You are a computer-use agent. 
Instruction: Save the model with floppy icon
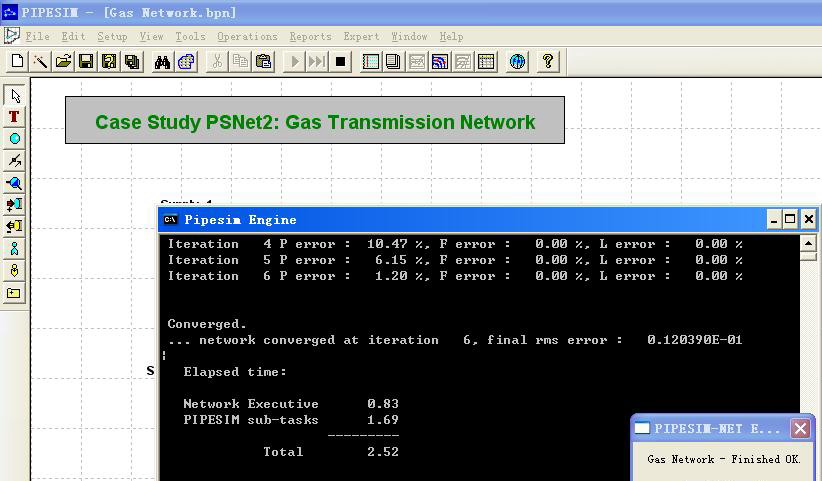(x=86, y=62)
